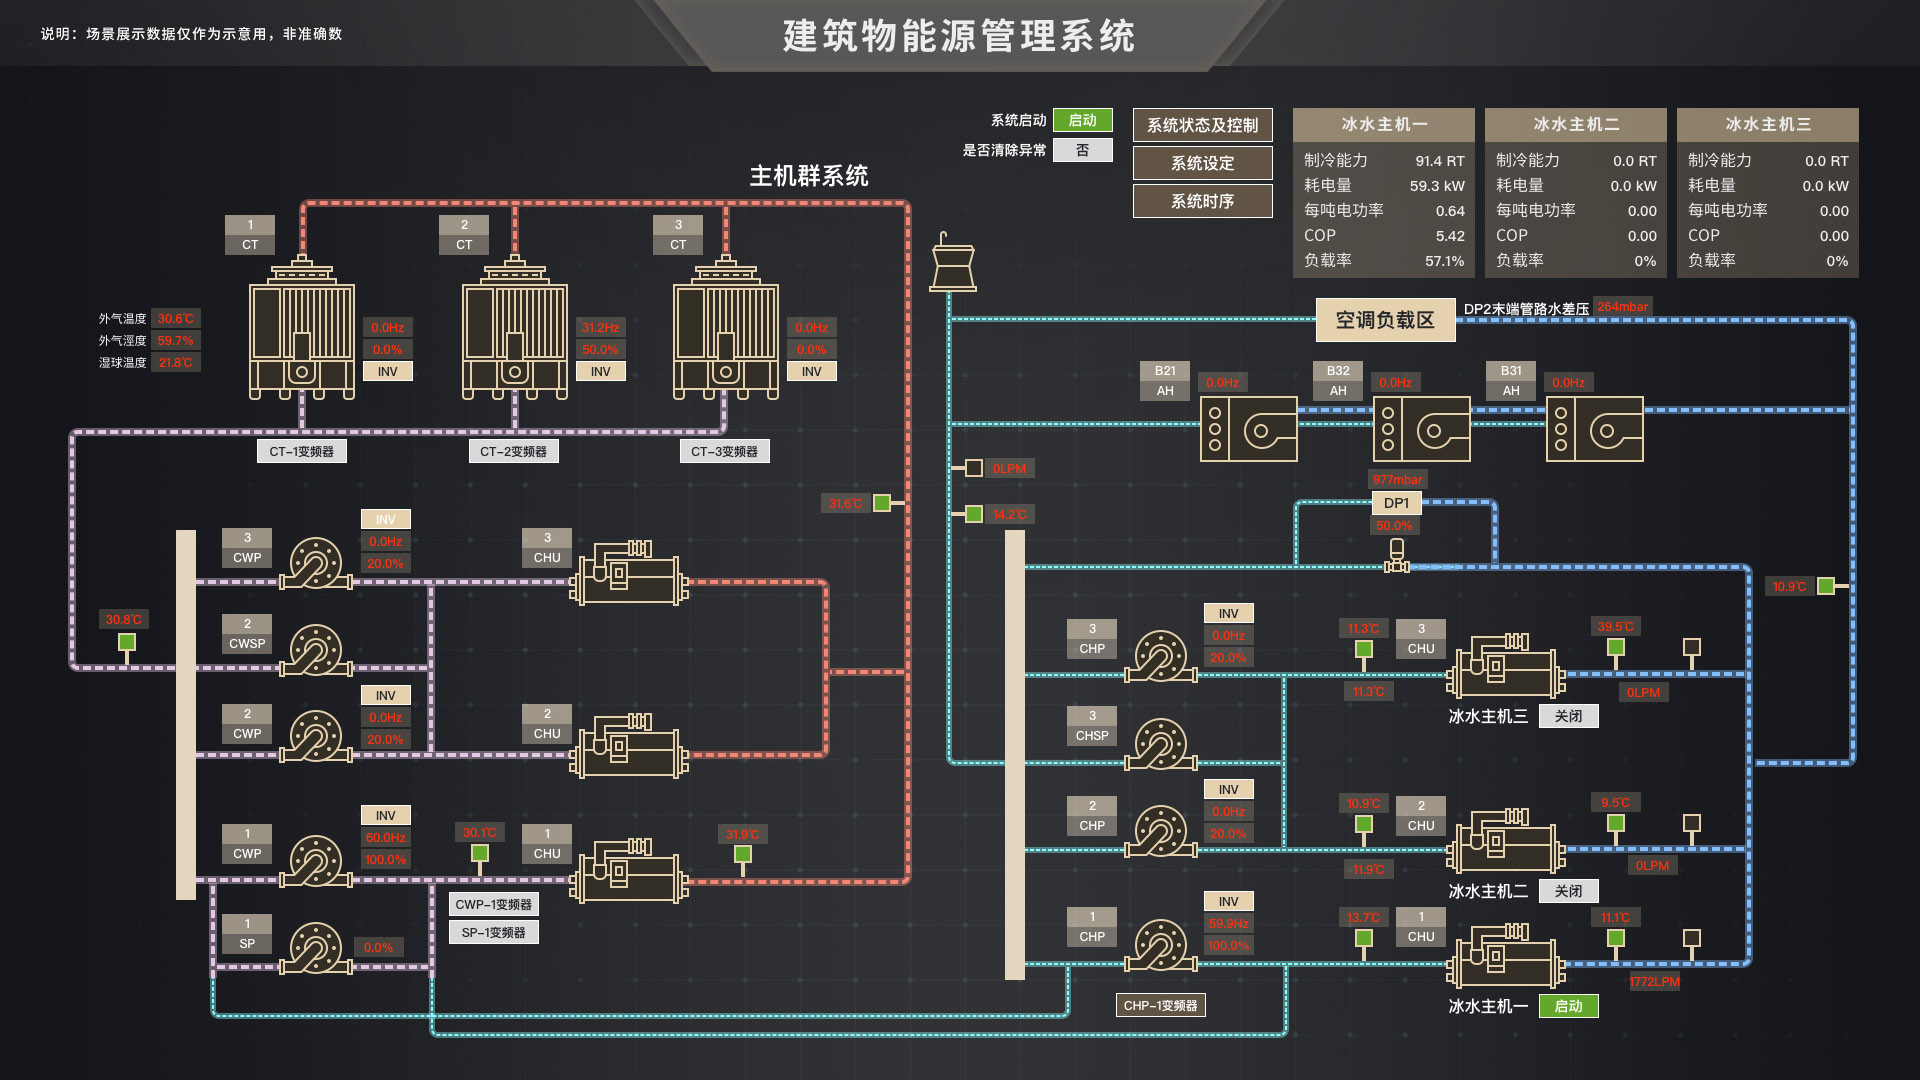Click the green 31.6℃ temperature sensor indicator
This screenshot has height=1080, width=1920.
click(x=882, y=503)
